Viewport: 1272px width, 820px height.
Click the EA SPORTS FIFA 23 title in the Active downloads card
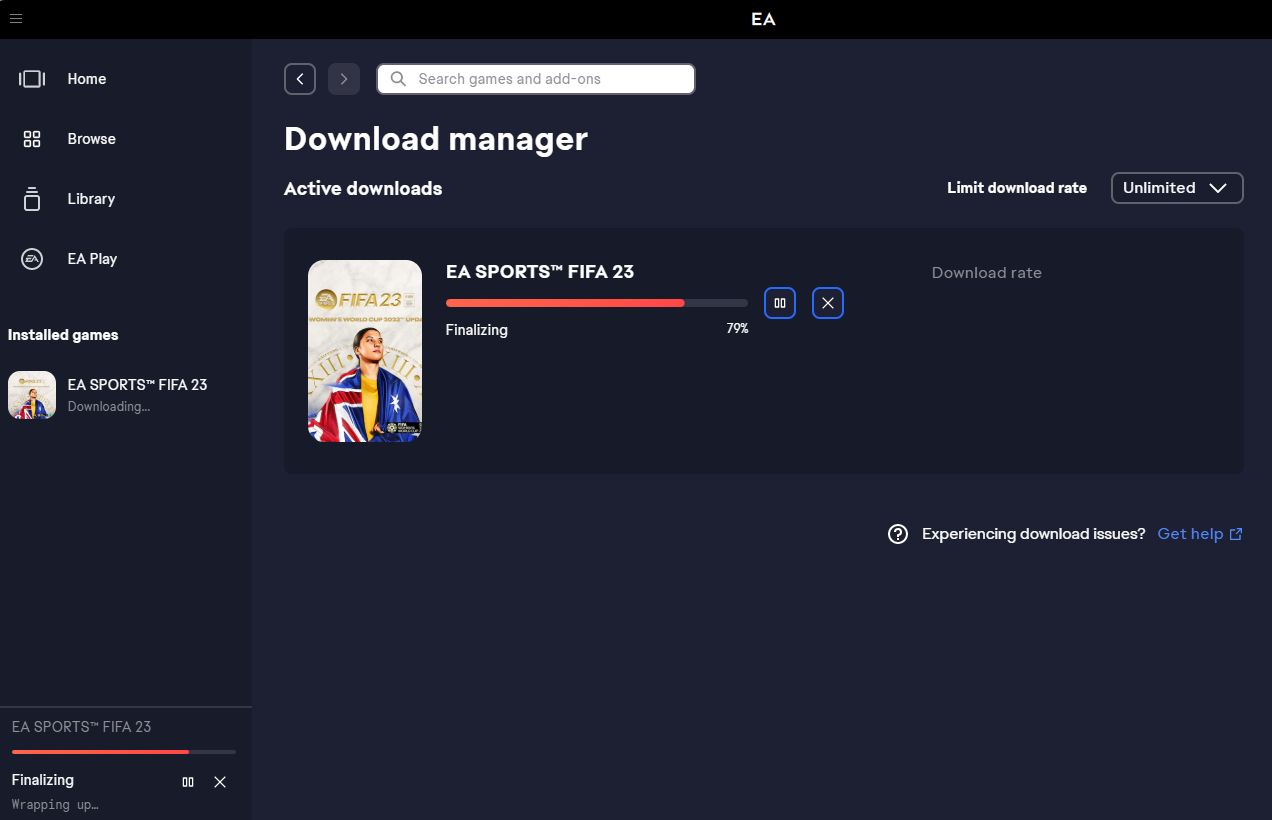click(x=540, y=271)
